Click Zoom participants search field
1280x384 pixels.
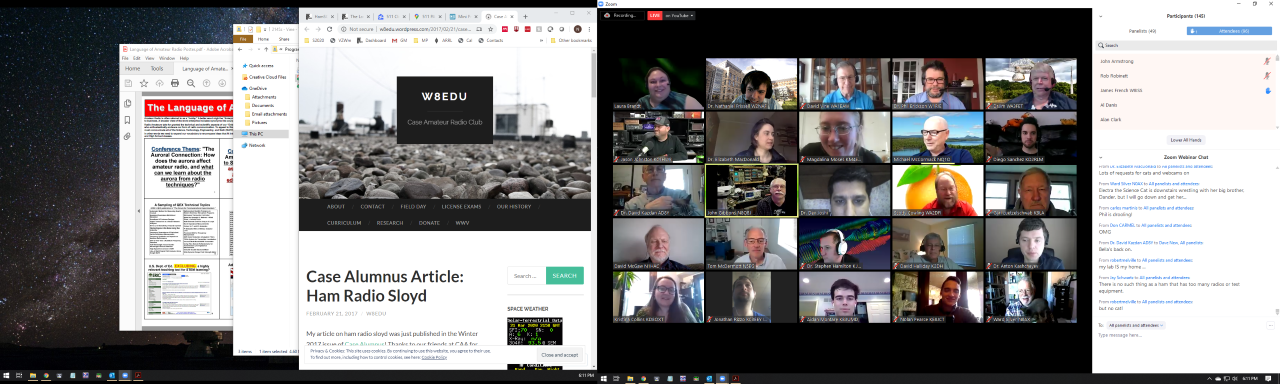(1185, 45)
